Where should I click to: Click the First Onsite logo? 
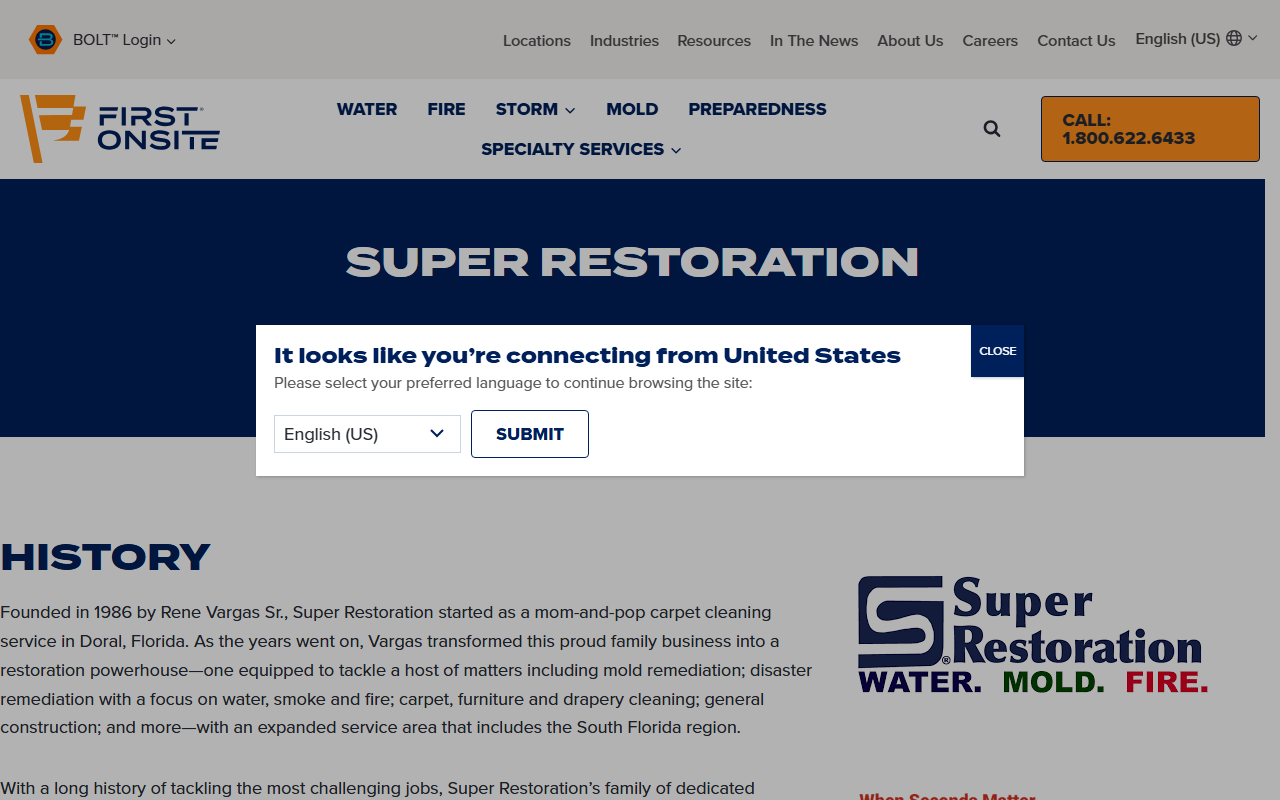point(120,128)
